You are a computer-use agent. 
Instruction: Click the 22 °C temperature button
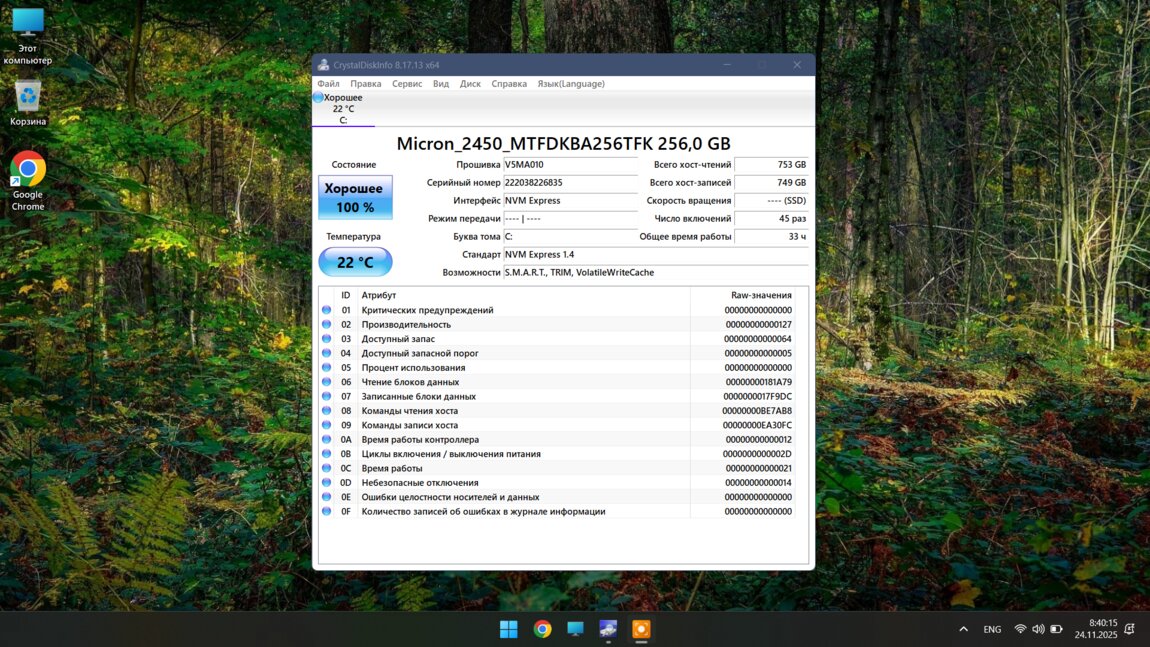[355, 262]
